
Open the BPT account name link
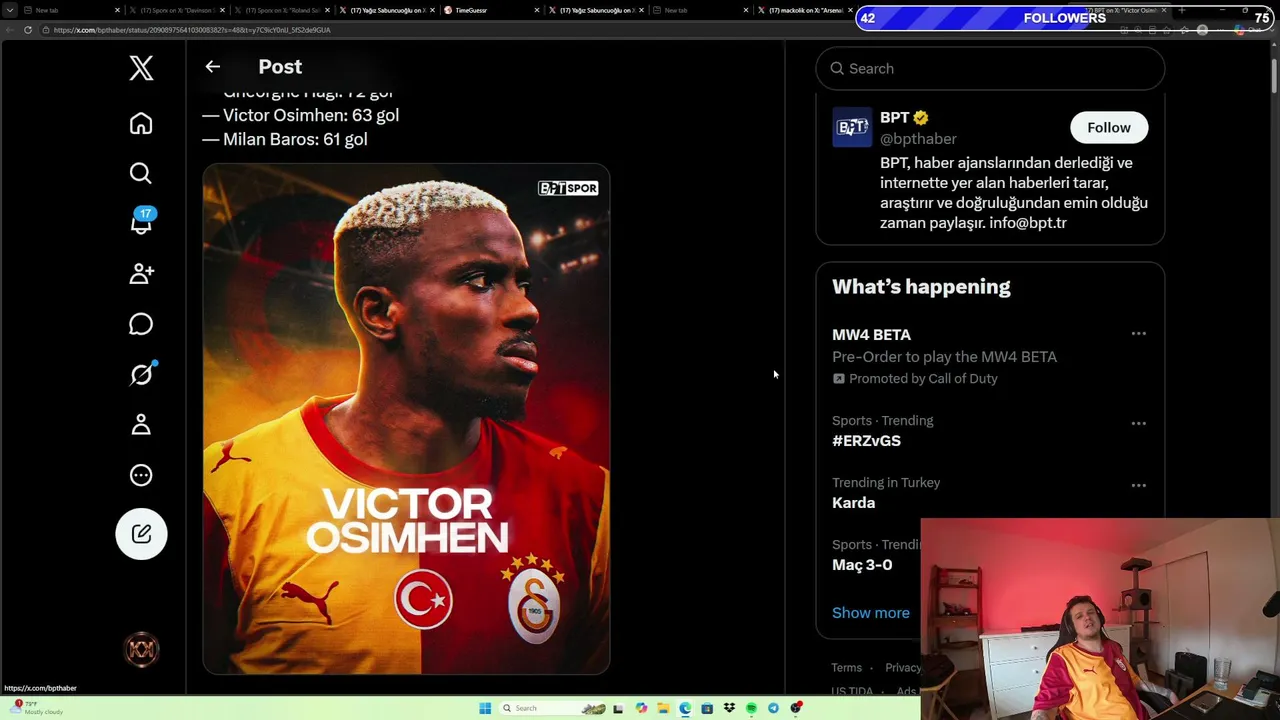tap(894, 118)
